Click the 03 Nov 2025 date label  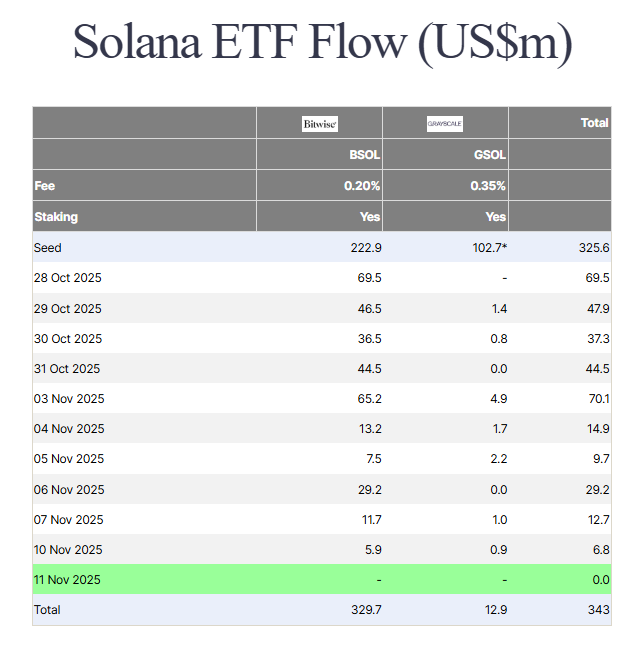(x=69, y=399)
